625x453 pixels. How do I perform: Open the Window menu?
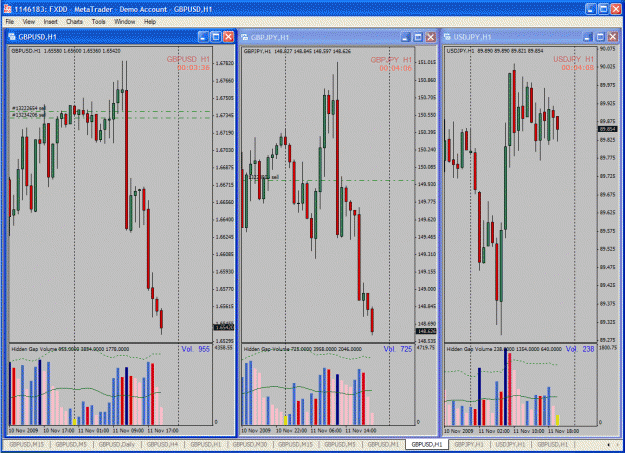[x=125, y=22]
